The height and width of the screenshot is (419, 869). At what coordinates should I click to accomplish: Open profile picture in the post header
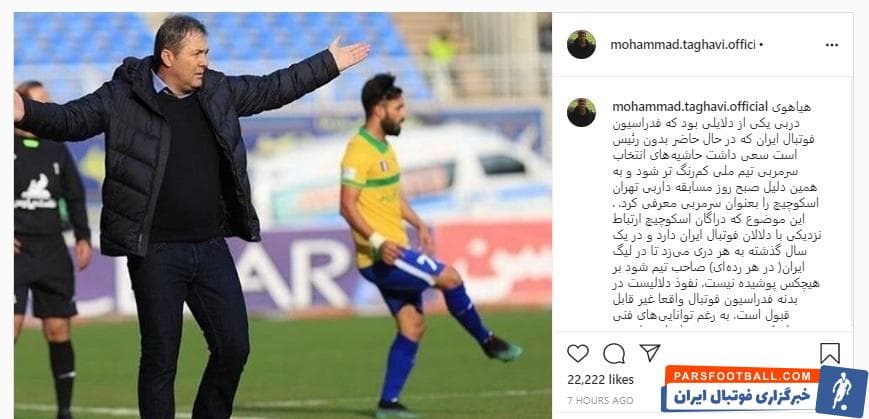[x=581, y=44]
